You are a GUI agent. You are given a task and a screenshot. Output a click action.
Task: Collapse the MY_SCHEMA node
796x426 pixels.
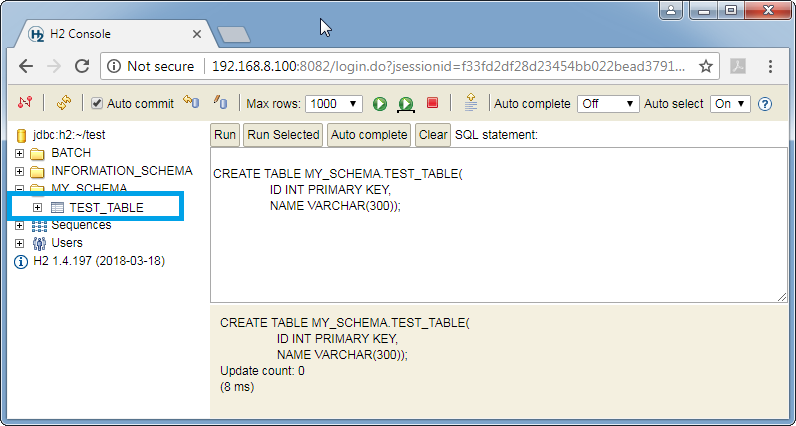point(20,189)
